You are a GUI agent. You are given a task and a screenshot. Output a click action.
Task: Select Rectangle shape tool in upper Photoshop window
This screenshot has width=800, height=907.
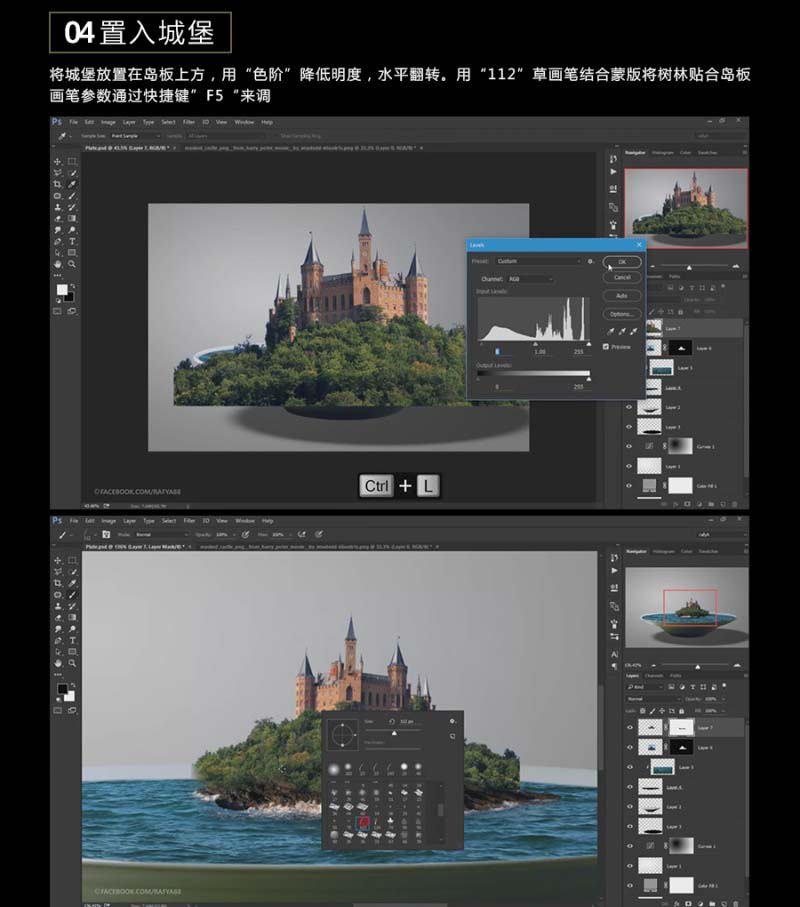[72, 253]
